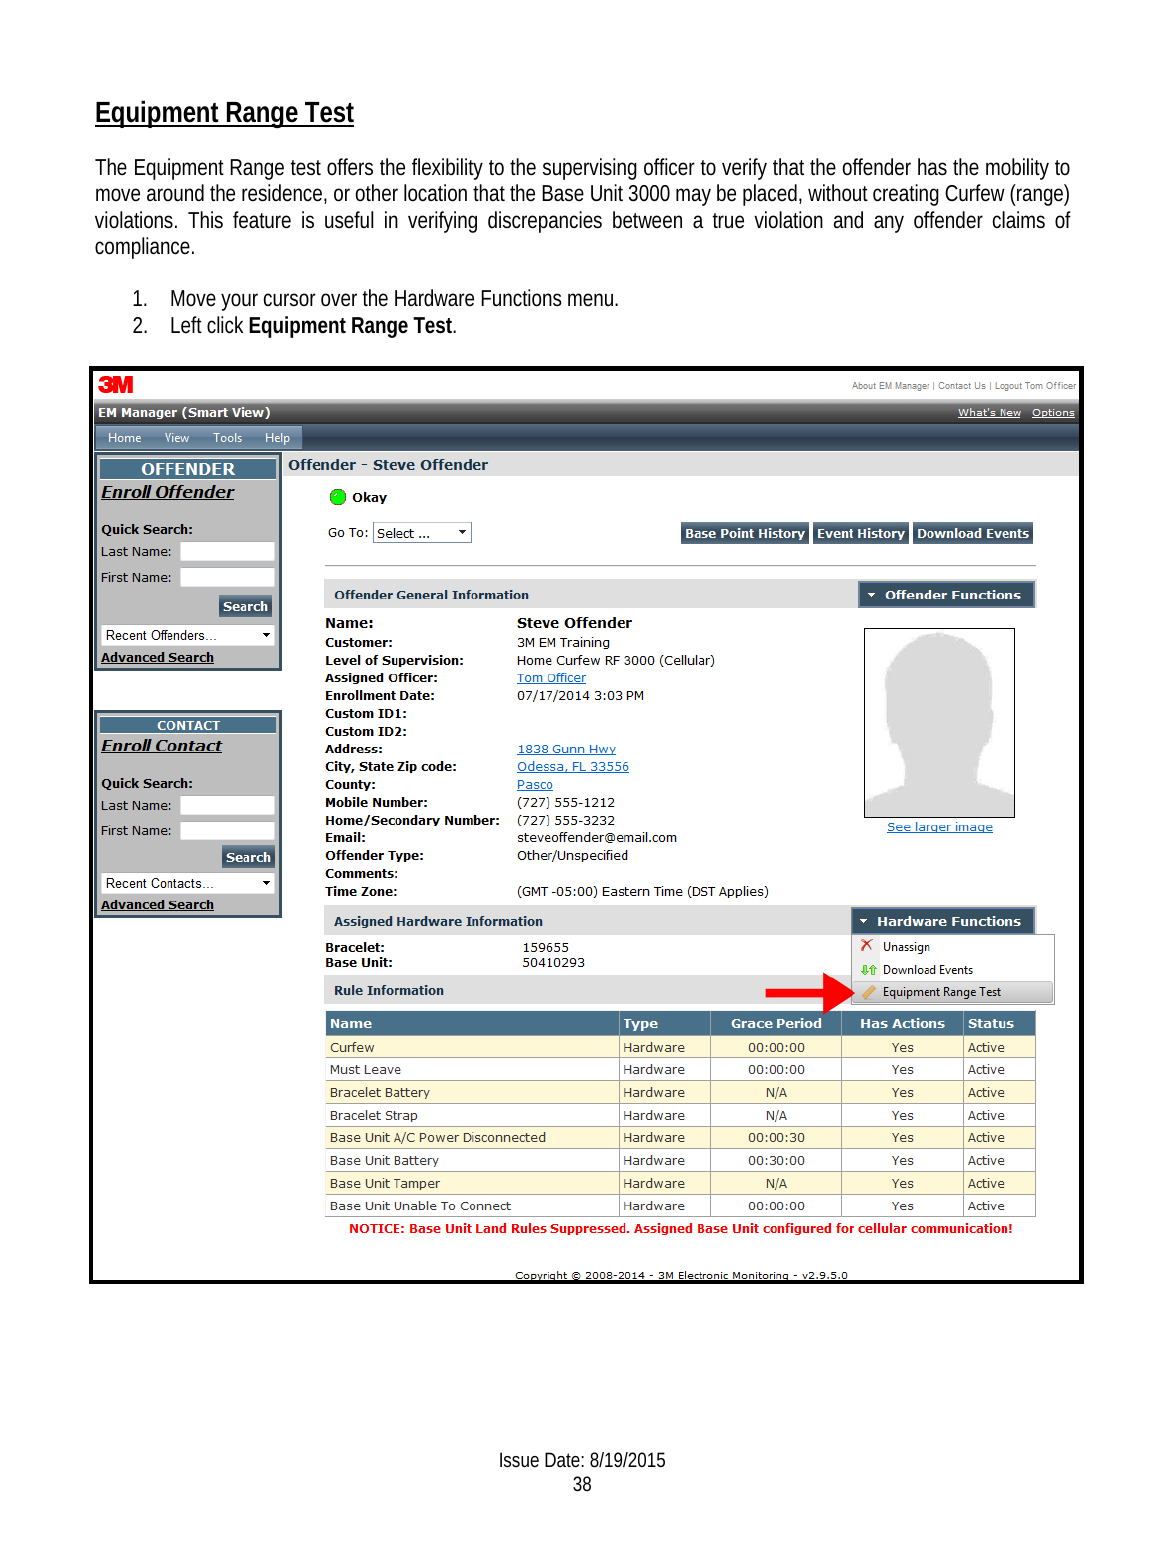Select Base Unit A/C Power Disconnected row
Viewport: 1166px width, 1541px height.
680,1138
